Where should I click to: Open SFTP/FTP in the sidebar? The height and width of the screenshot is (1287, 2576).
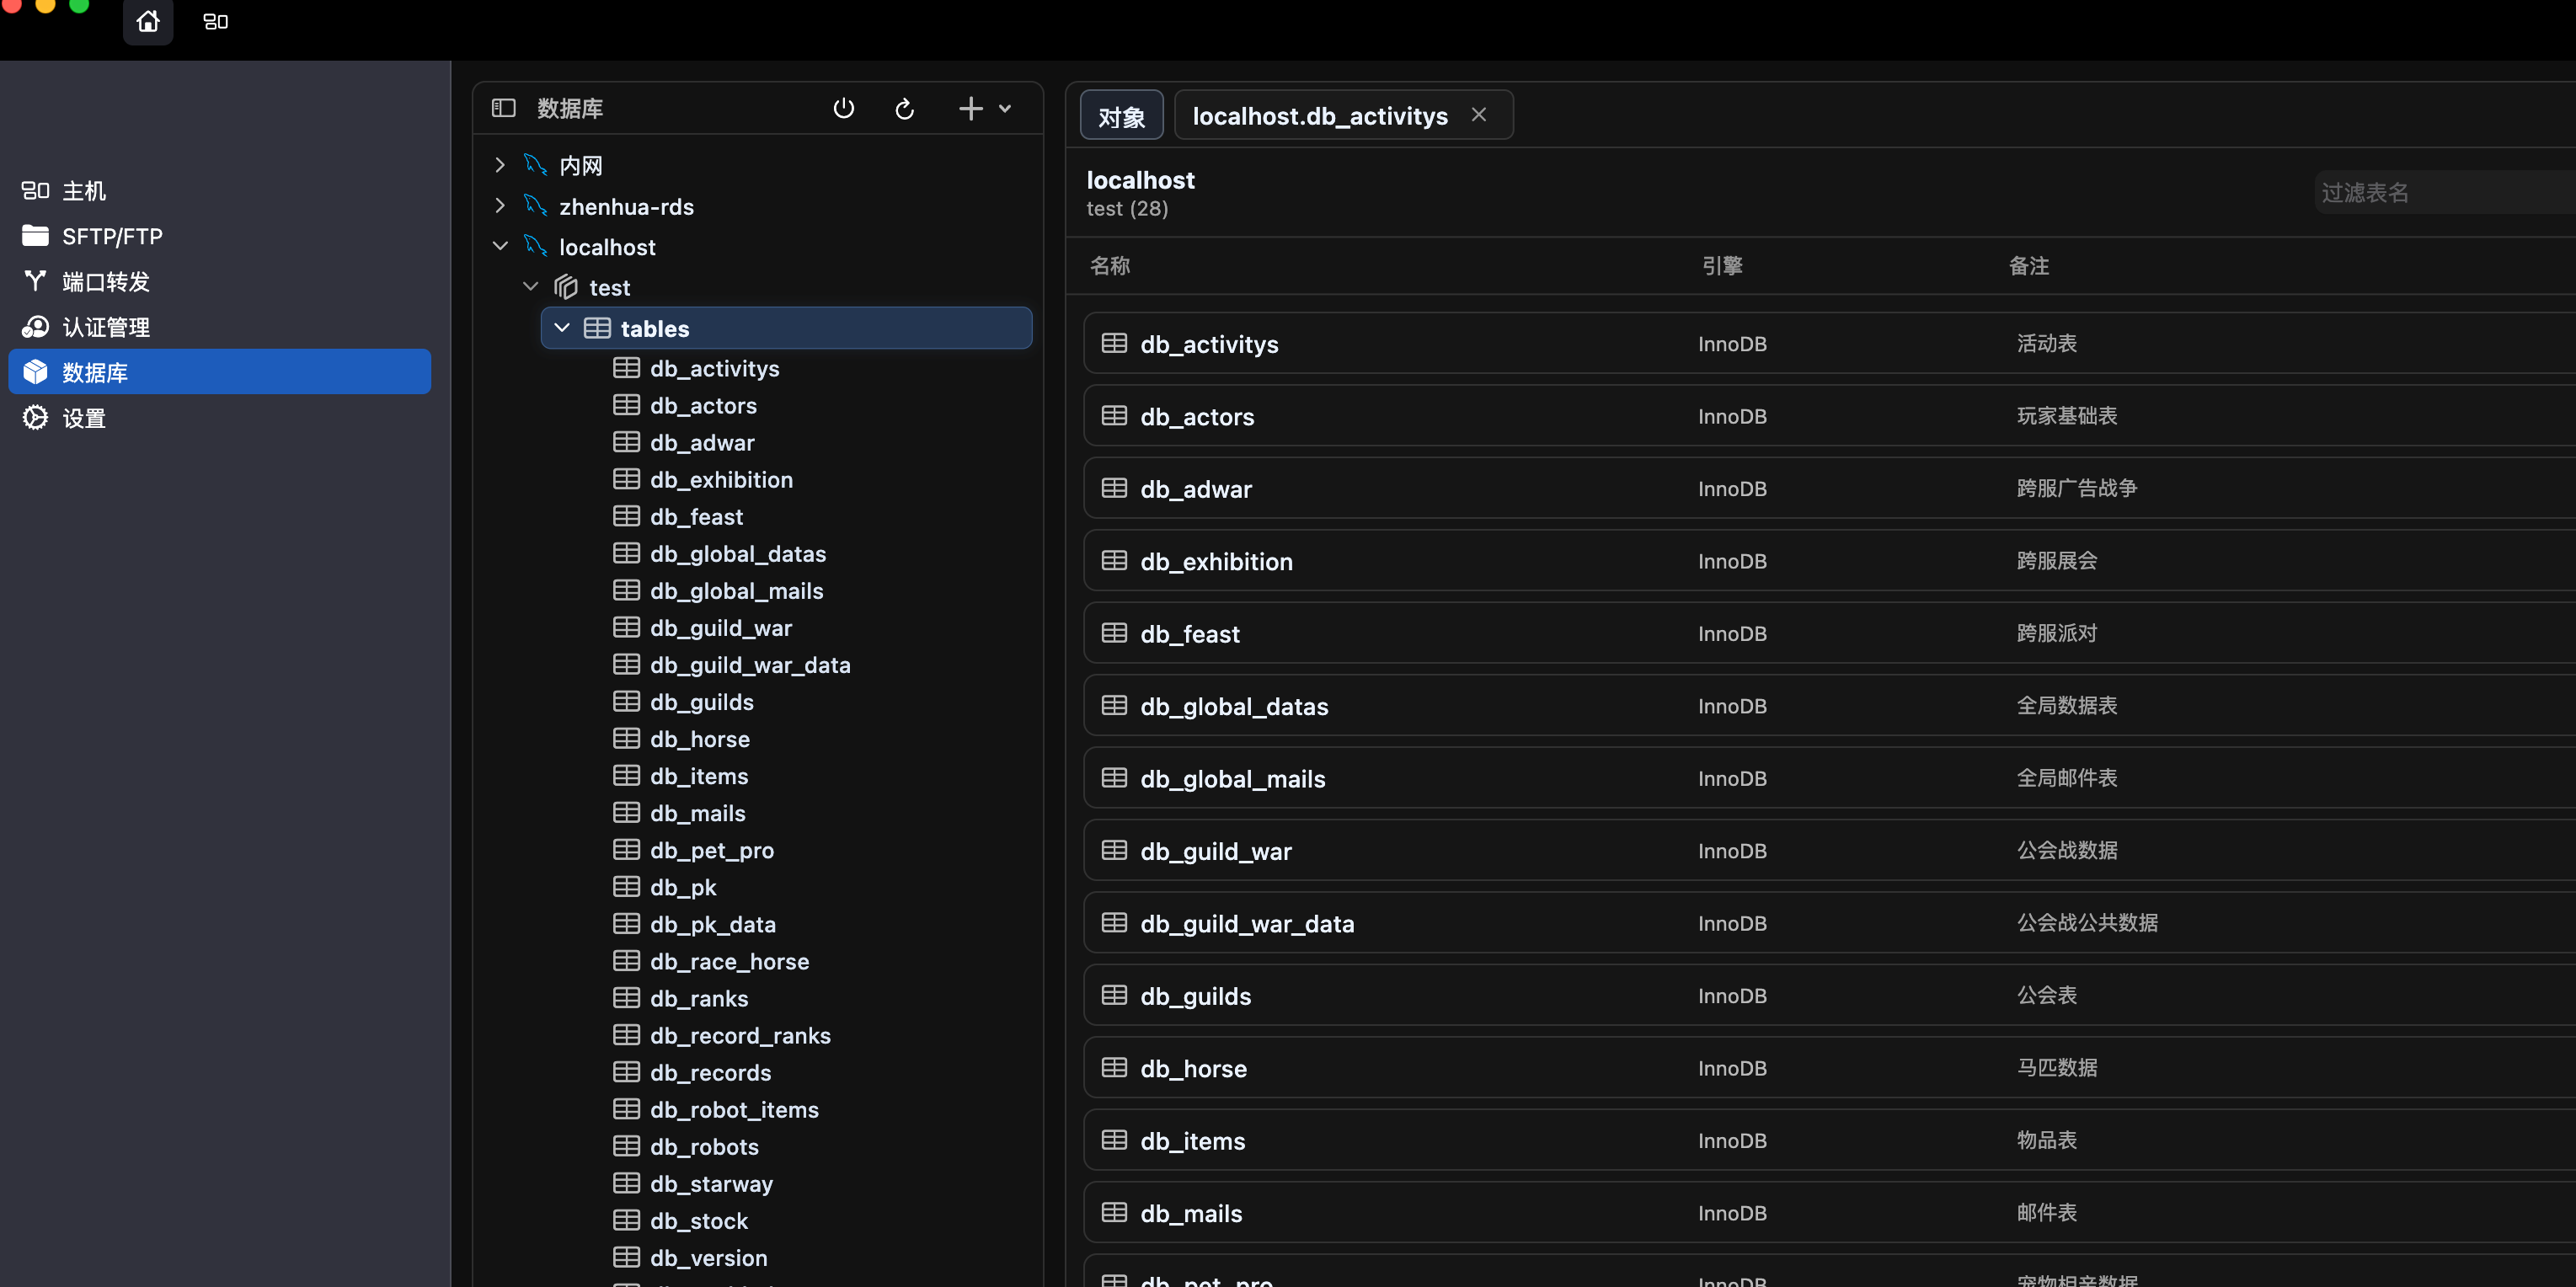pos(112,236)
